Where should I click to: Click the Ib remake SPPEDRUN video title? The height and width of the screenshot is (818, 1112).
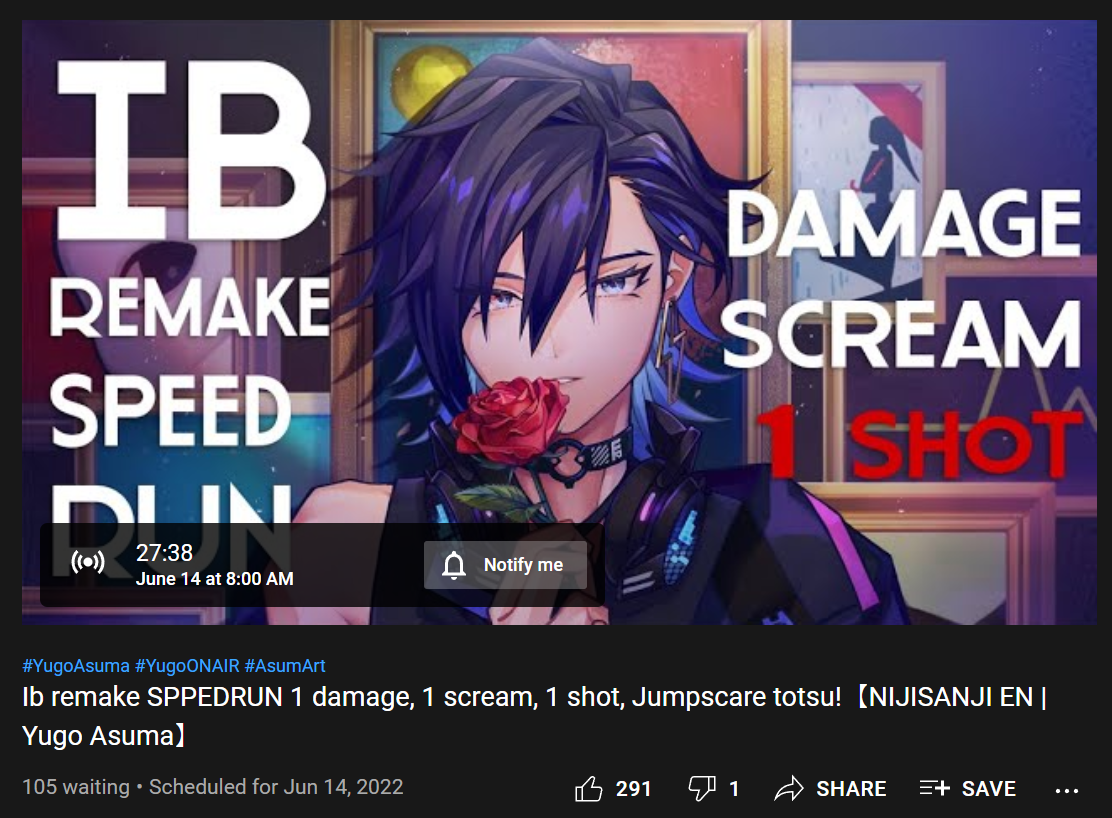pos(535,716)
